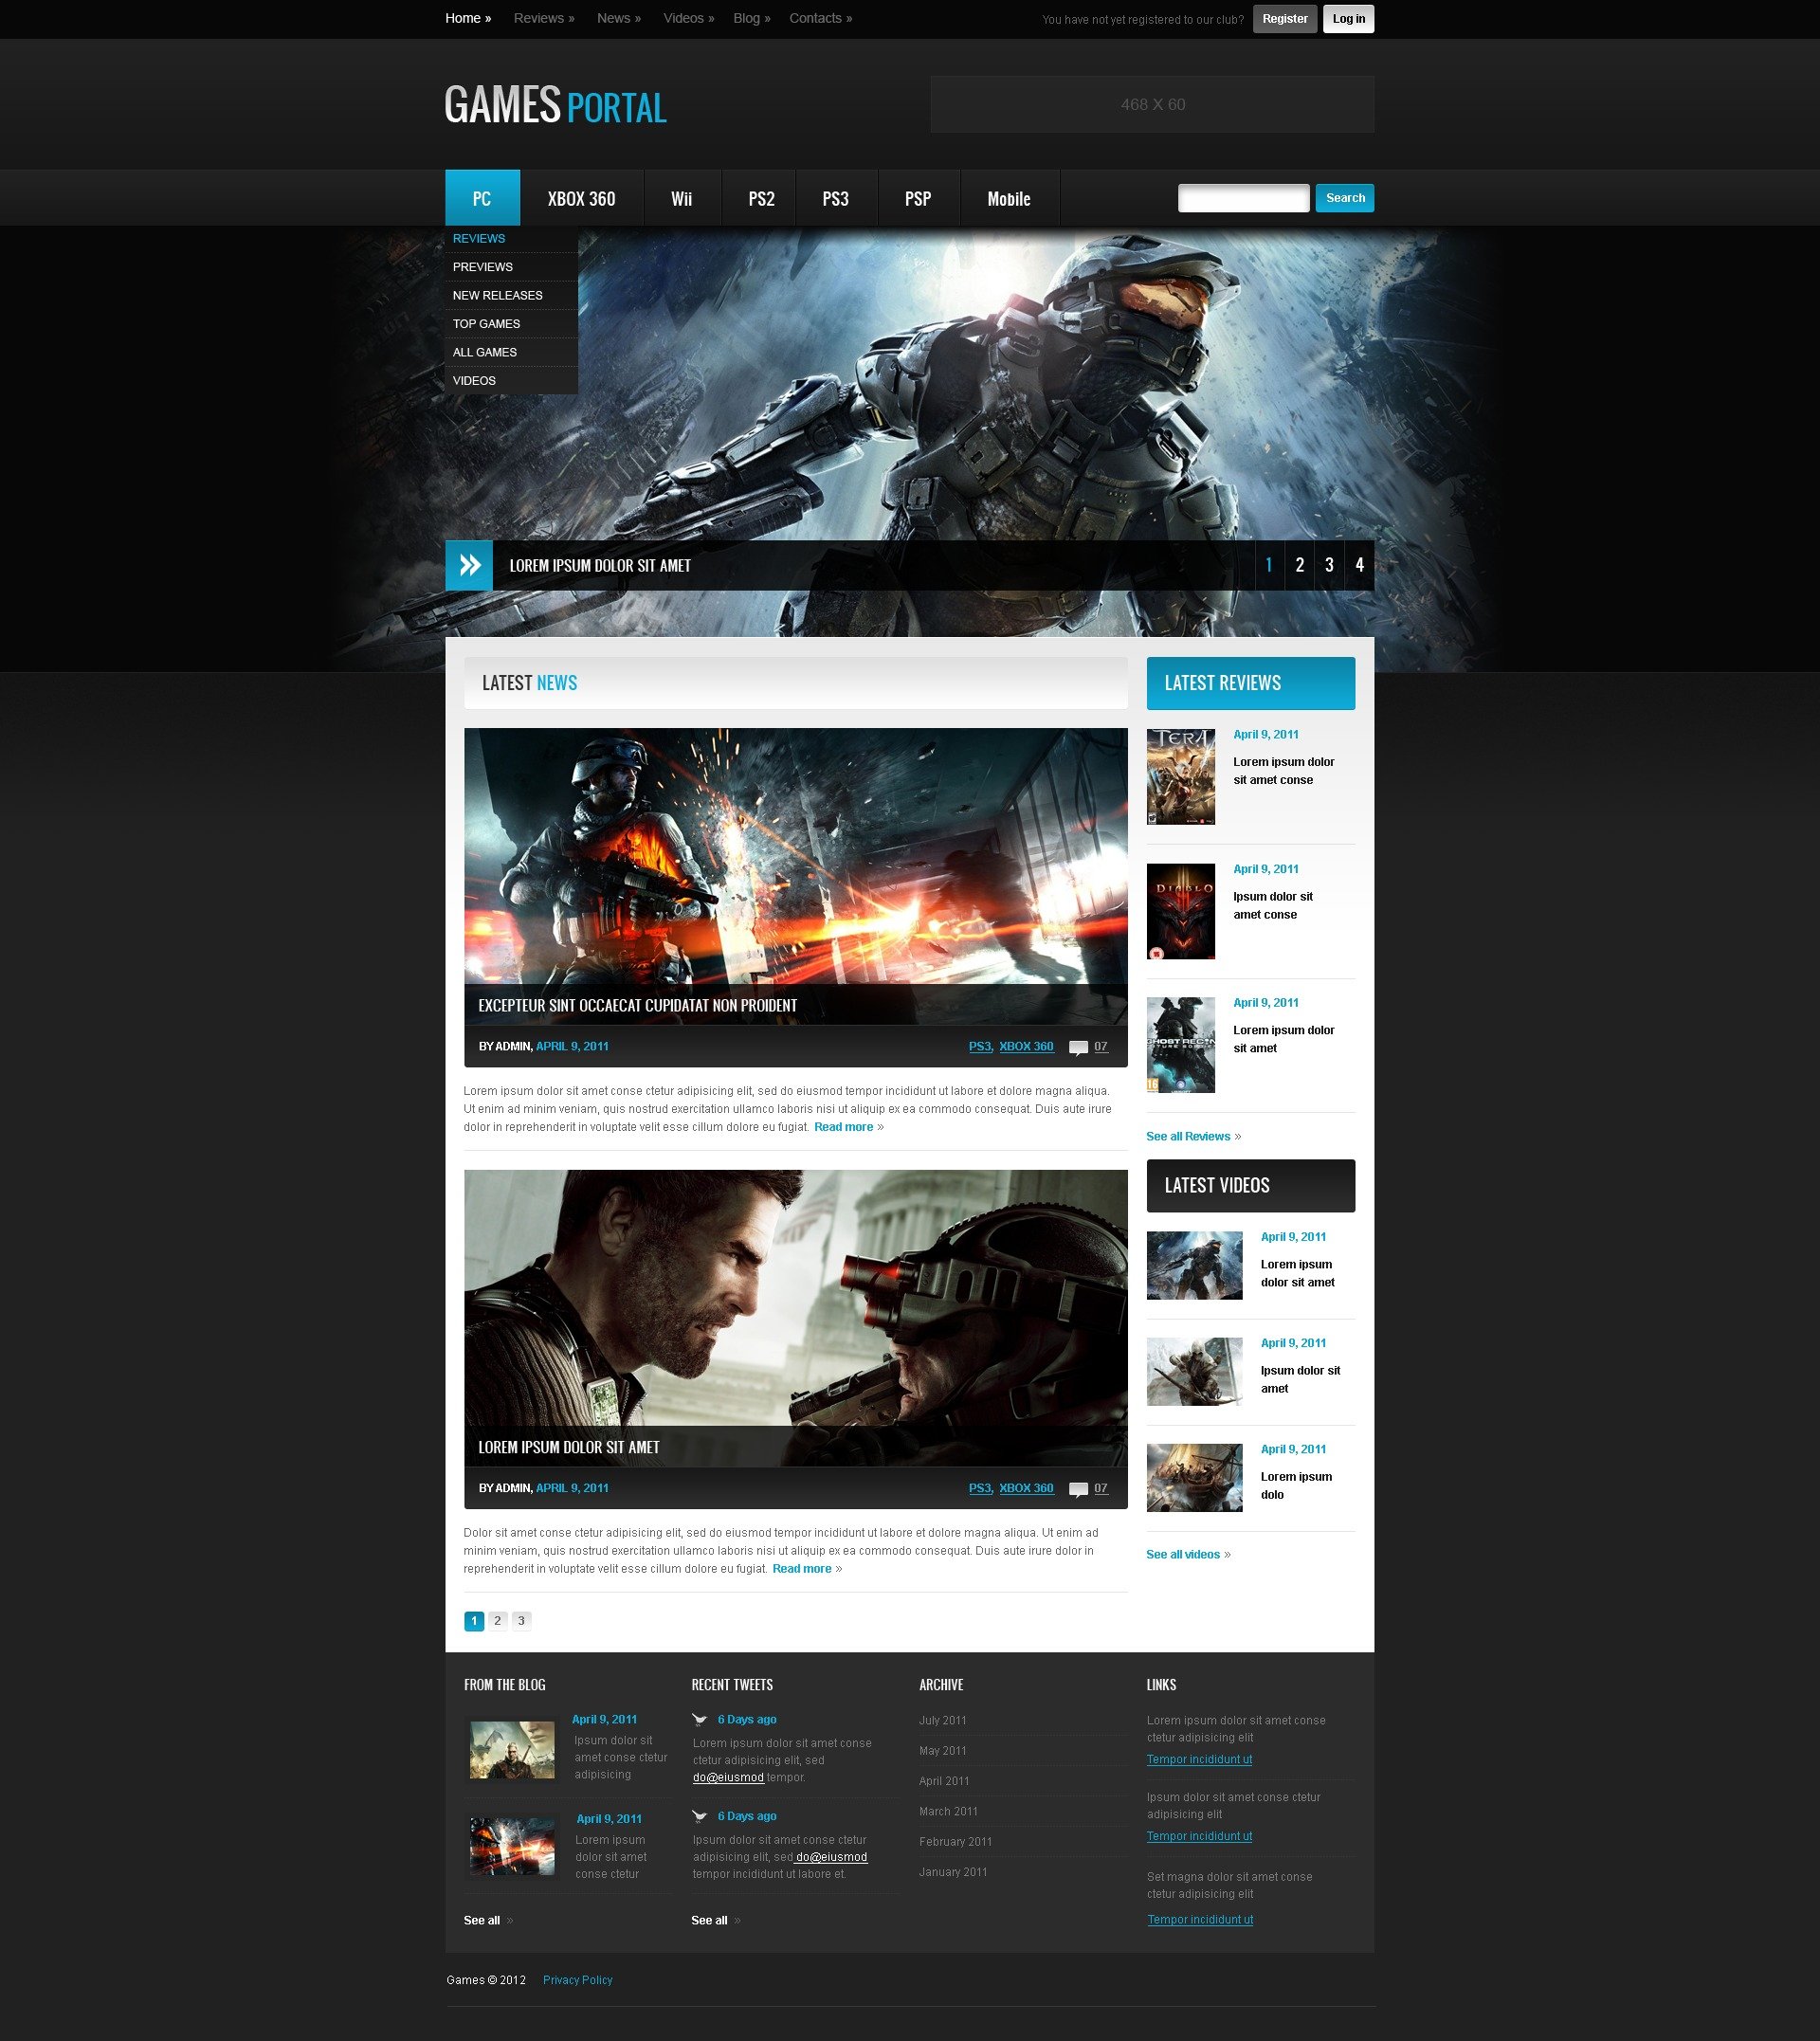
Task: Open the Contacts top menu item
Action: click(820, 18)
